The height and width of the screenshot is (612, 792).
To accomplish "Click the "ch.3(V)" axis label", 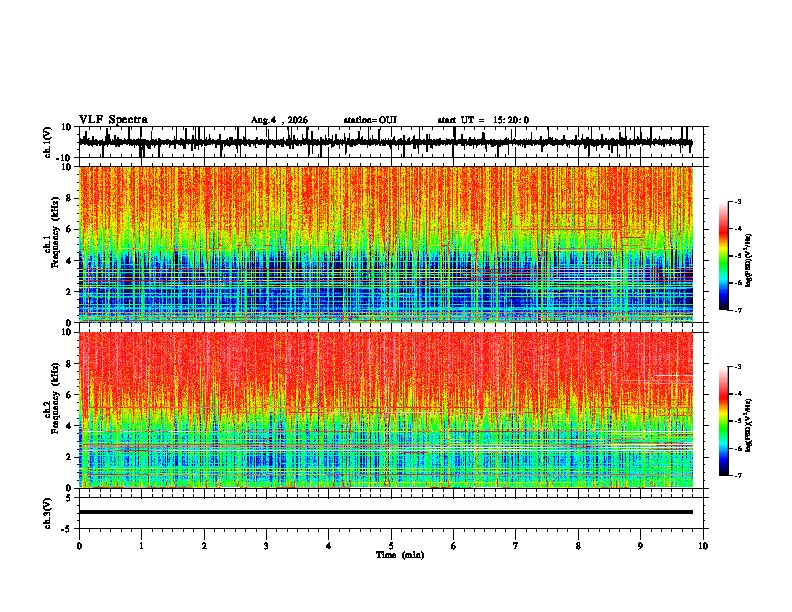I will pos(48,514).
